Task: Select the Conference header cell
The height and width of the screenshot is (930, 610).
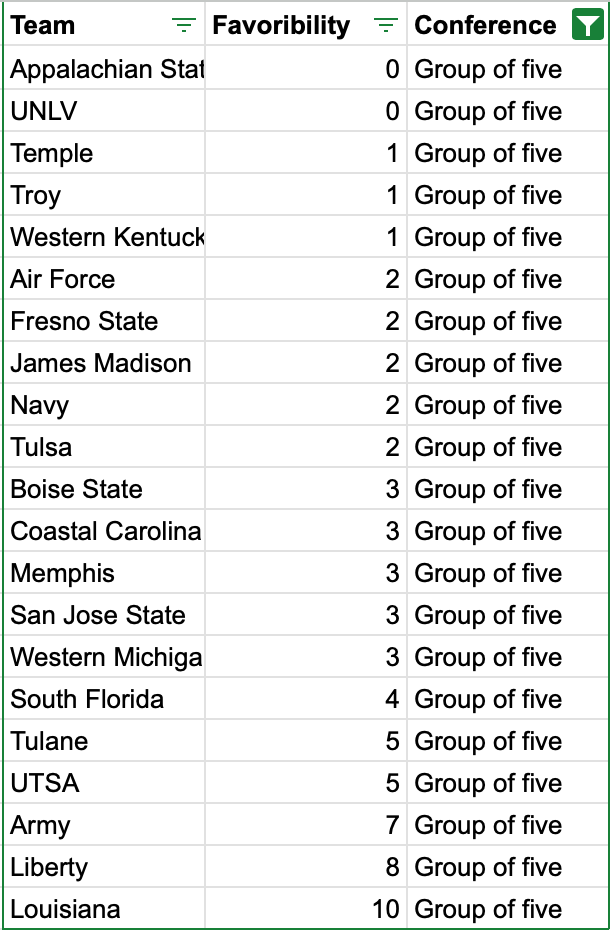Action: tap(485, 26)
